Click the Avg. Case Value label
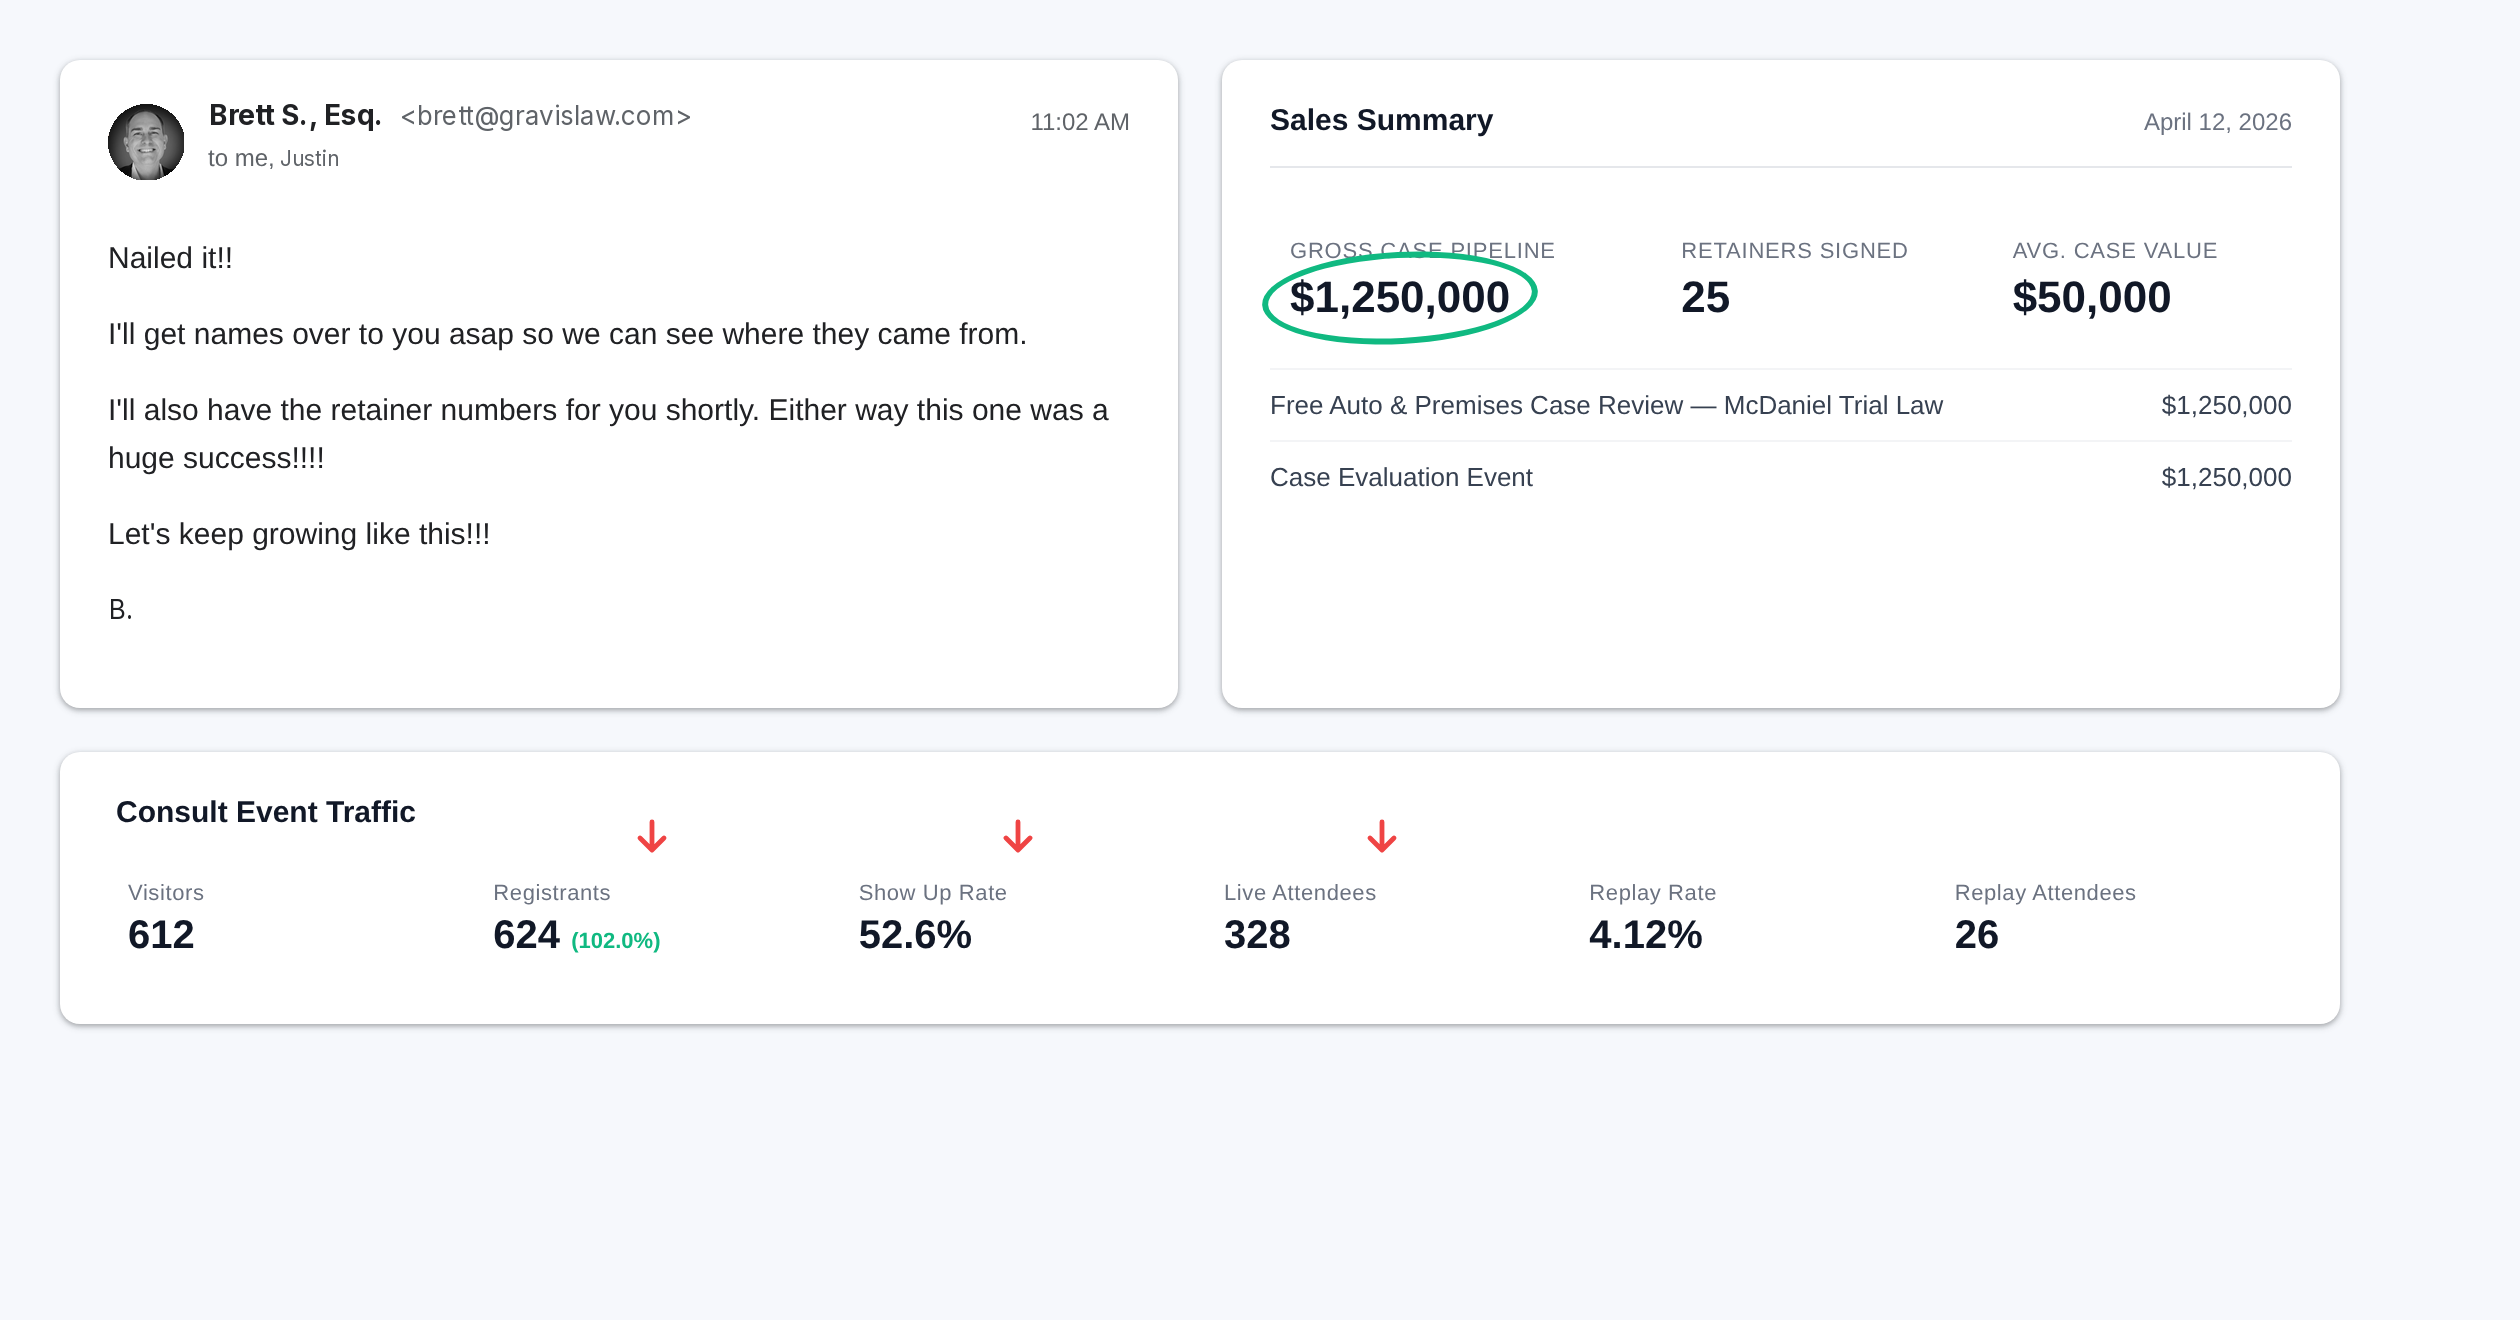2520x1320 pixels. coord(2114,251)
